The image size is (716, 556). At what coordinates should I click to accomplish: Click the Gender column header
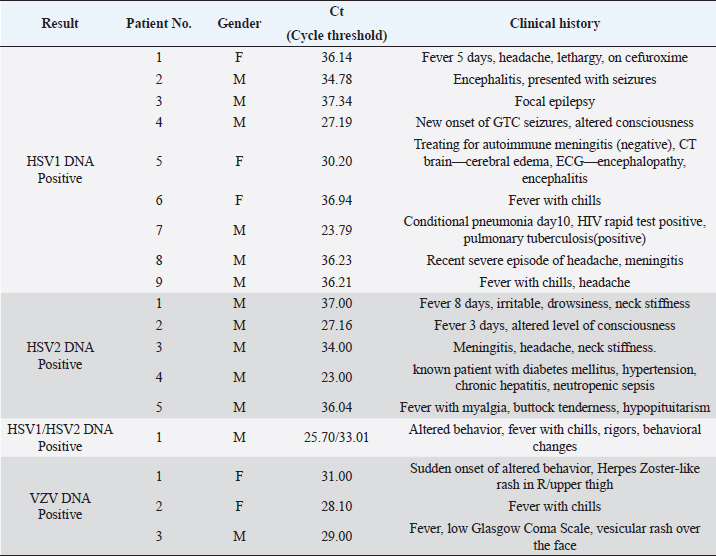click(x=239, y=23)
